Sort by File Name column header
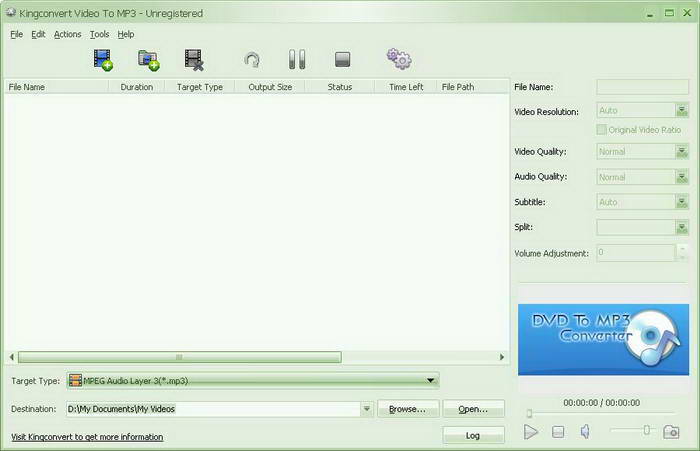Viewport: 700px width, 451px height. pyautogui.click(x=56, y=87)
